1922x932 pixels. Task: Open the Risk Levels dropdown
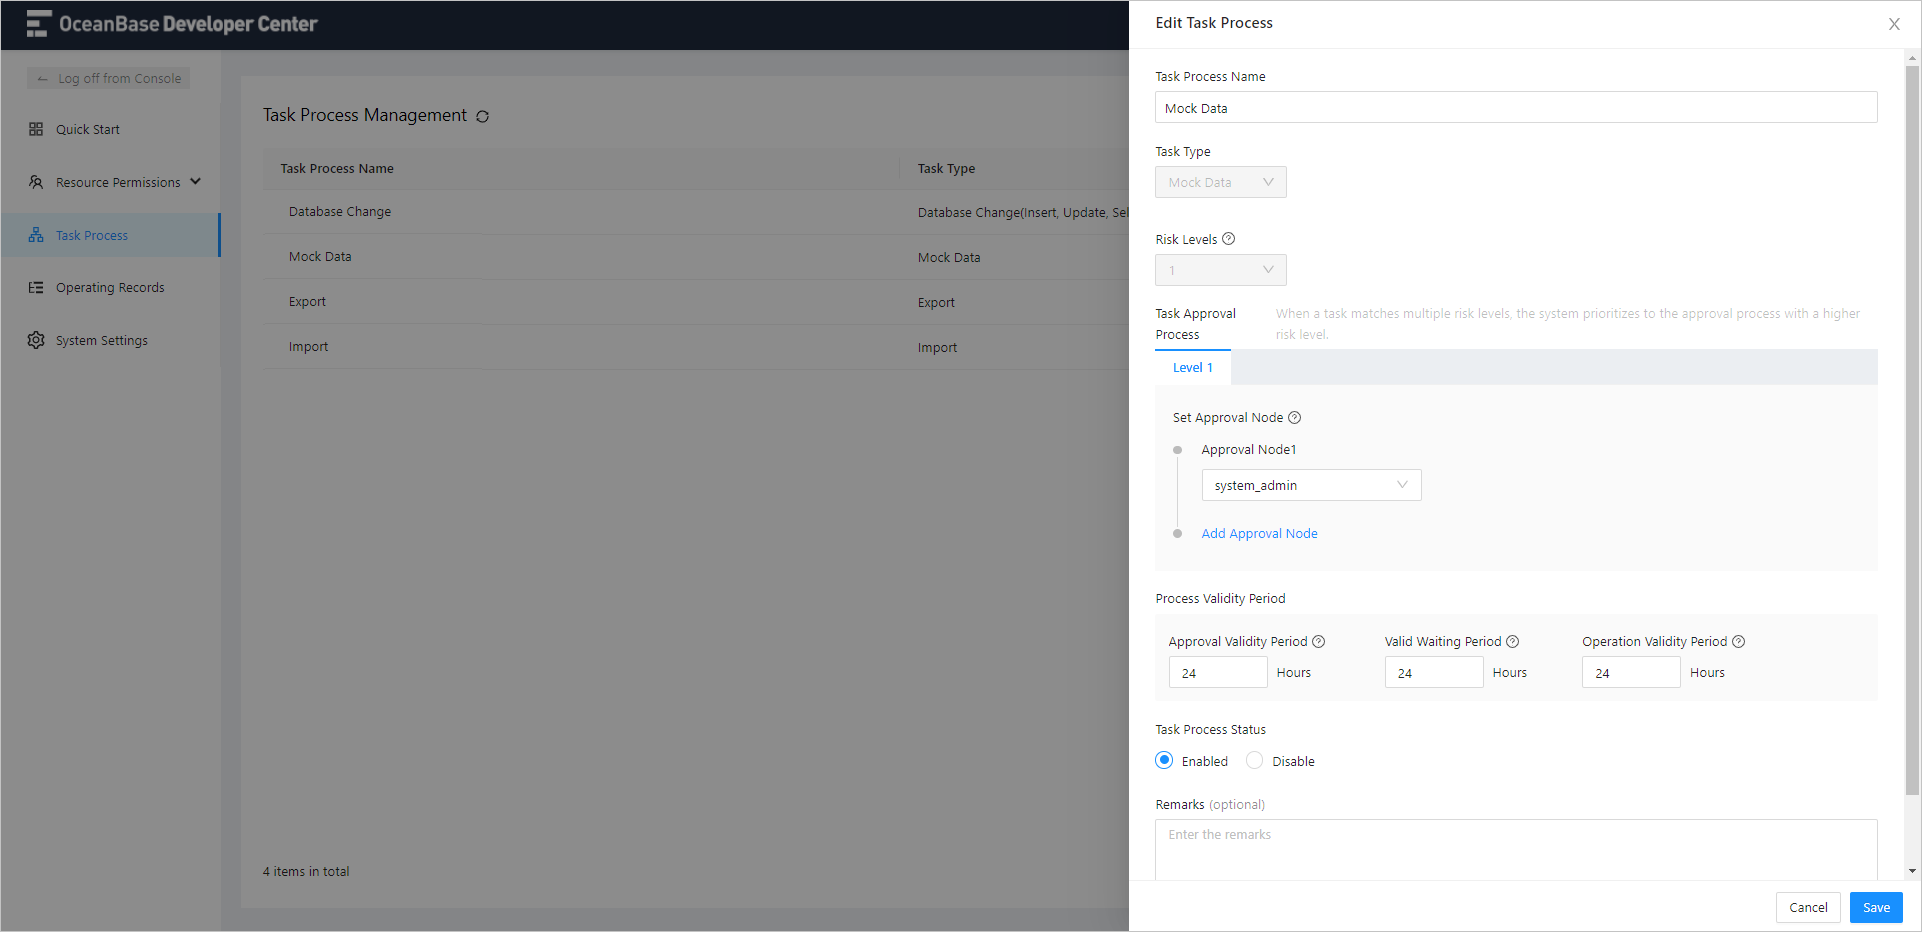tap(1221, 270)
